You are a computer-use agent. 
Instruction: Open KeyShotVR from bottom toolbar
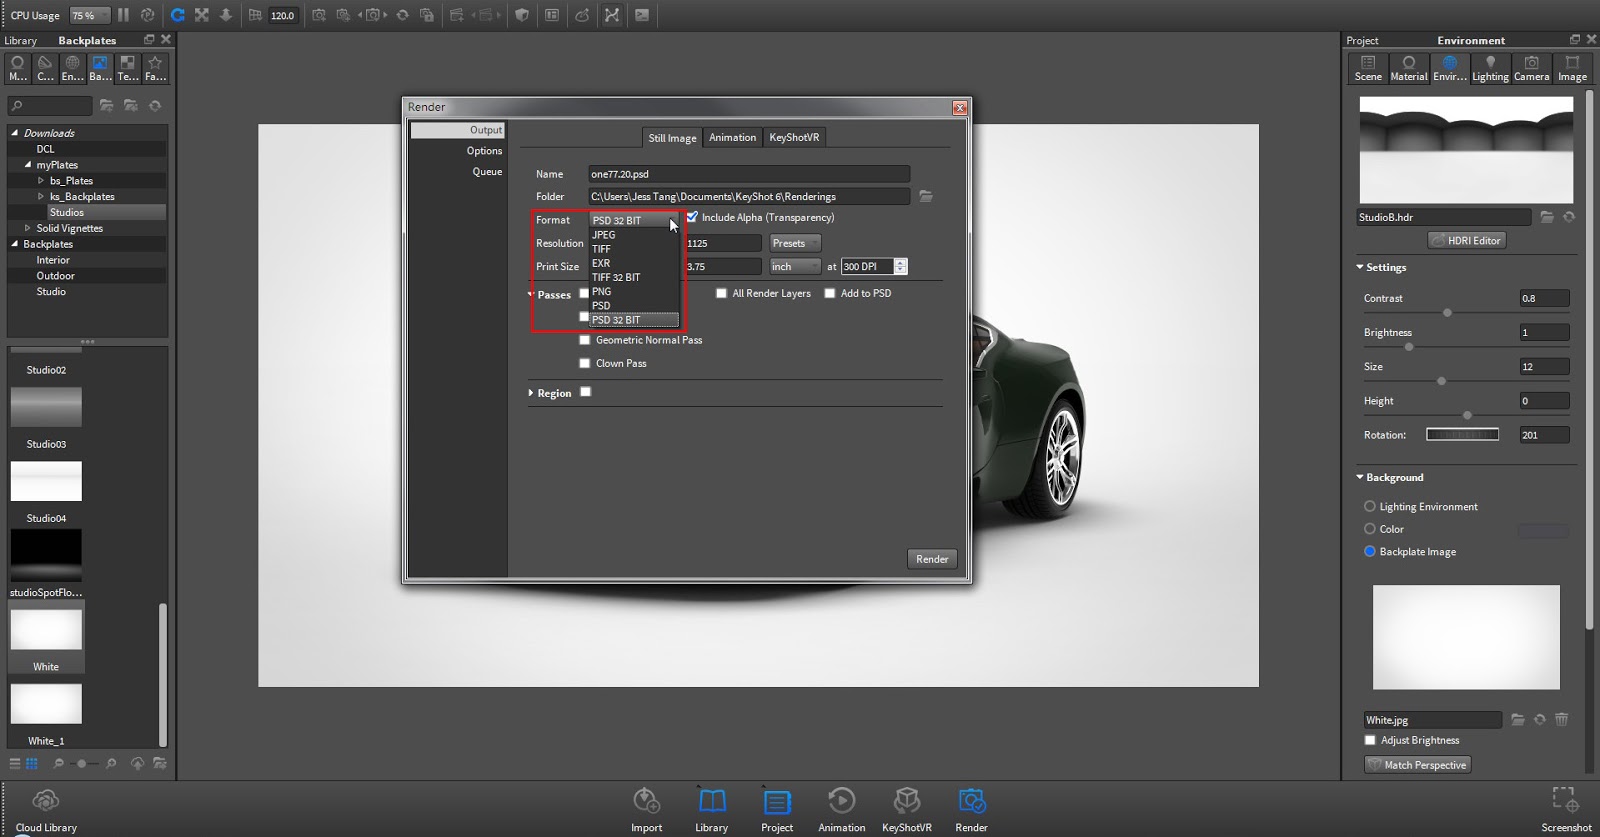click(907, 808)
